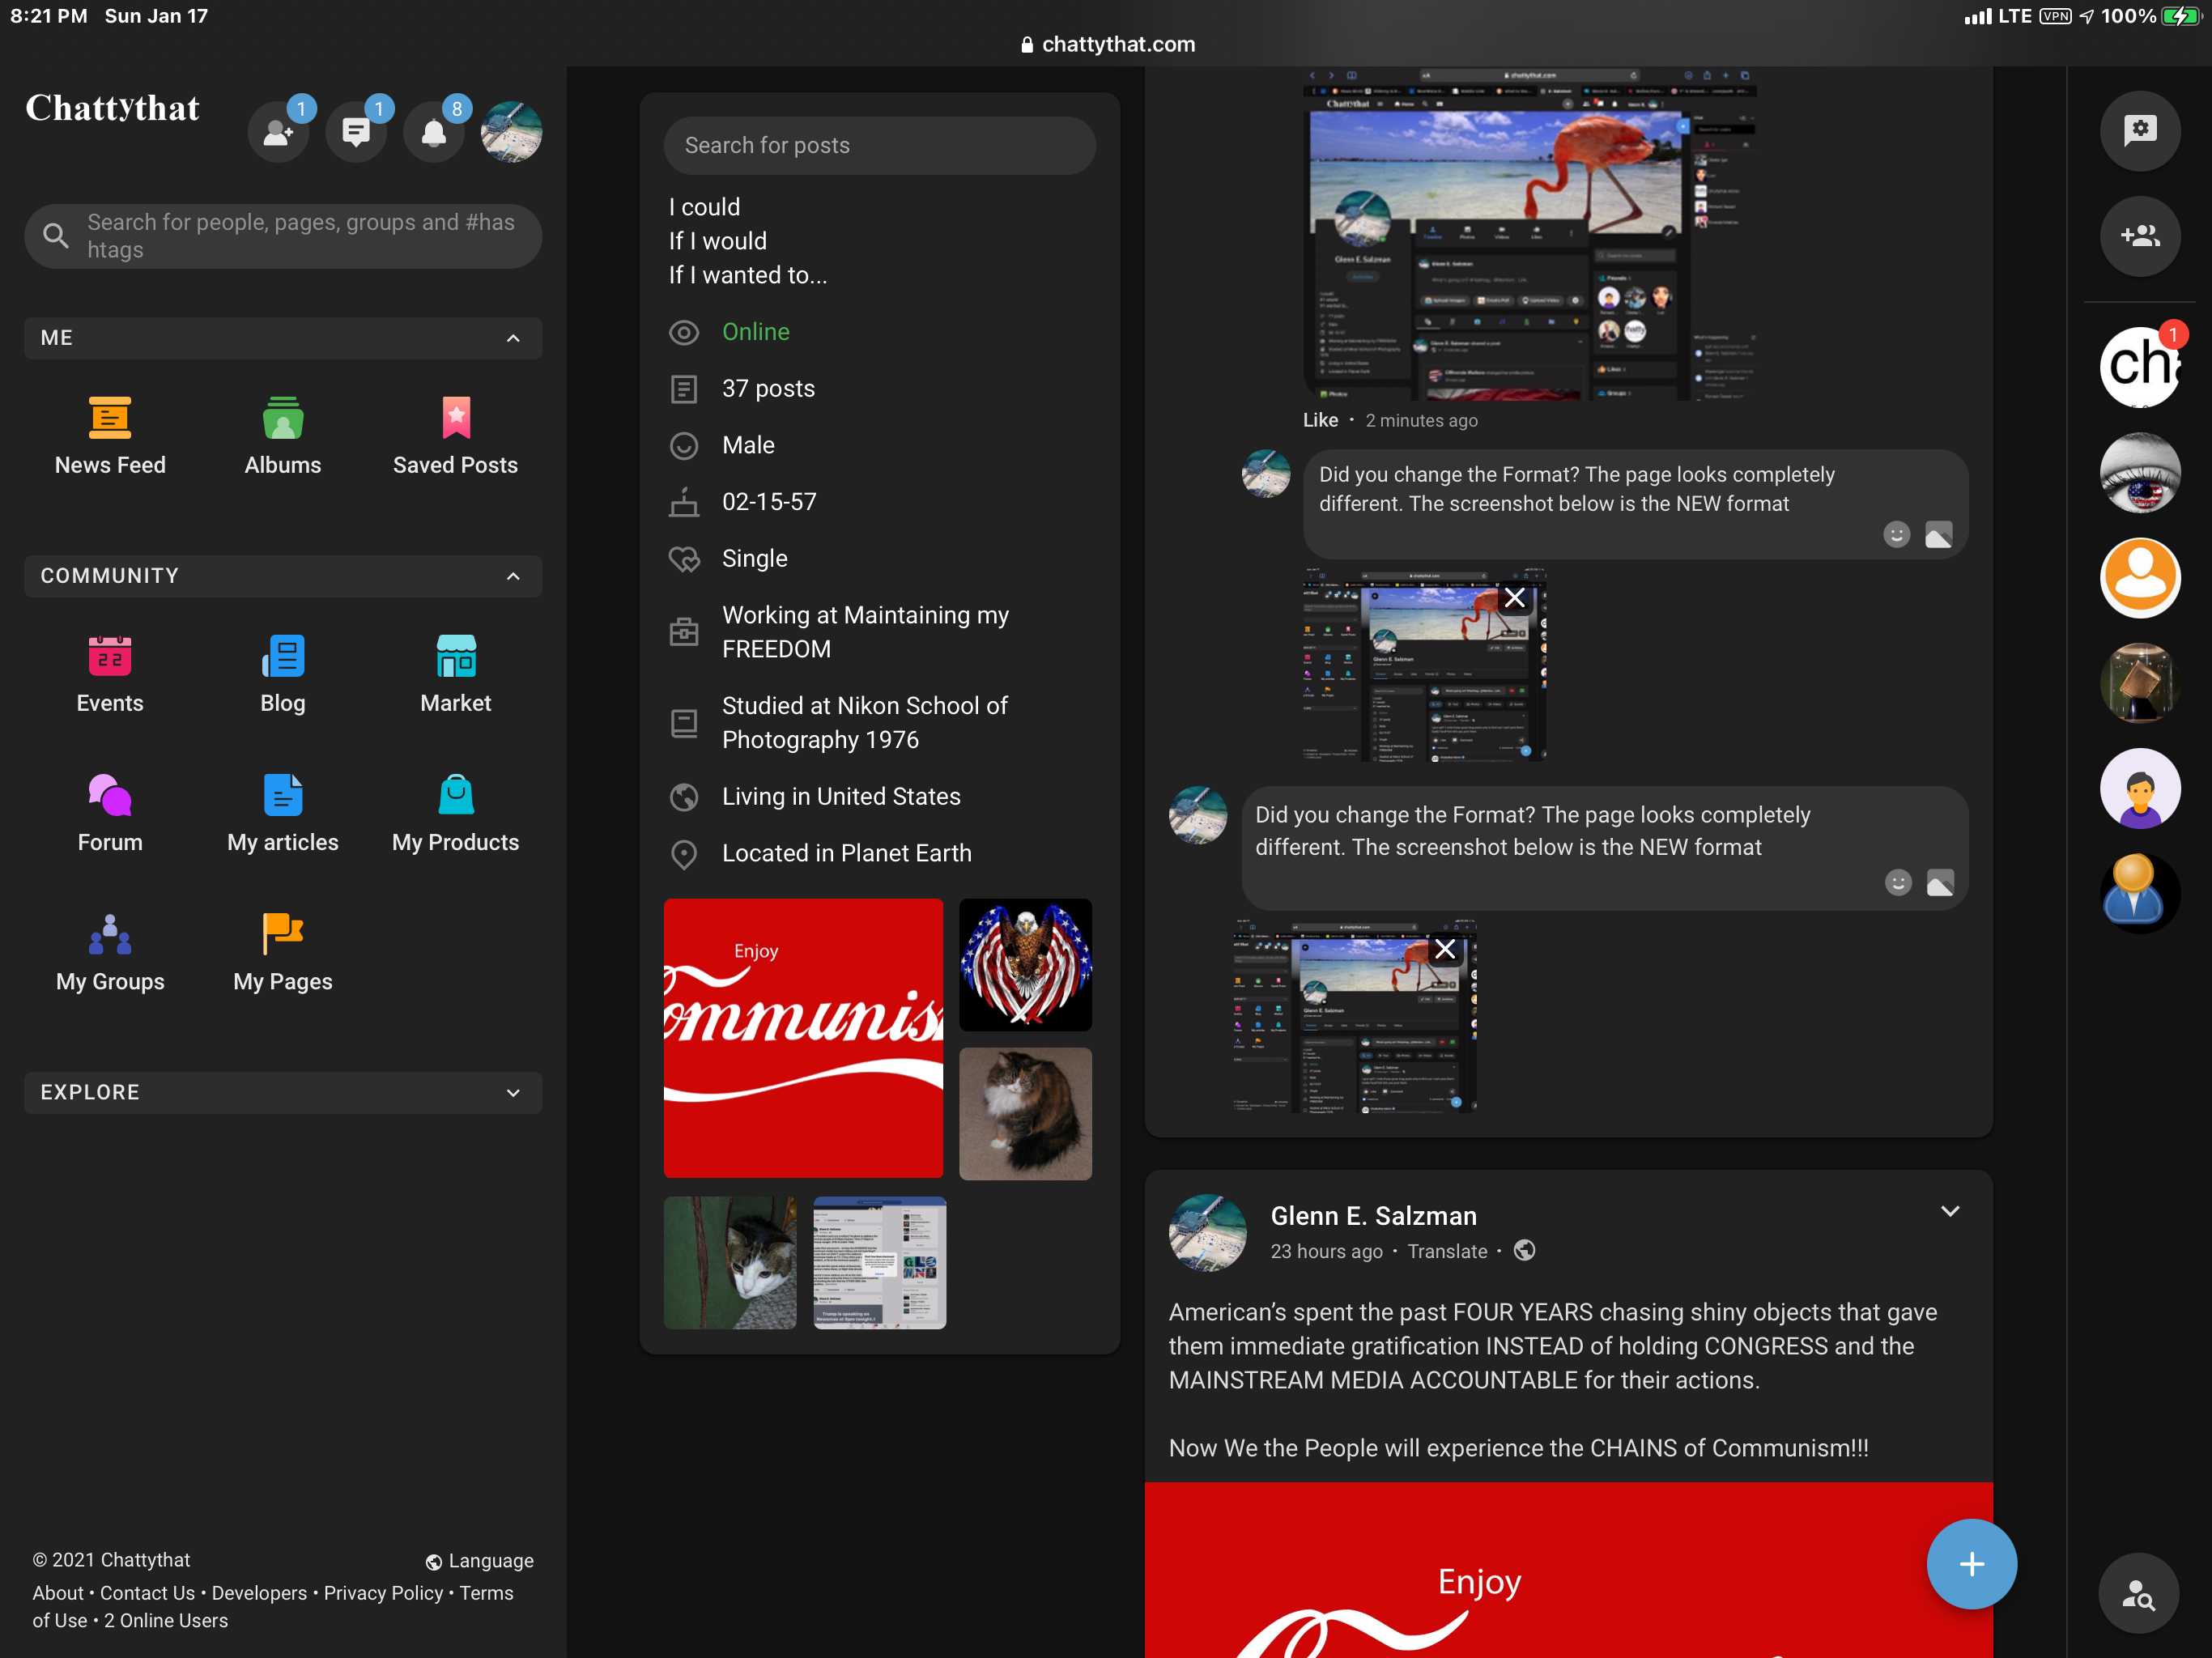Attach image in lower comment box

1940,882
